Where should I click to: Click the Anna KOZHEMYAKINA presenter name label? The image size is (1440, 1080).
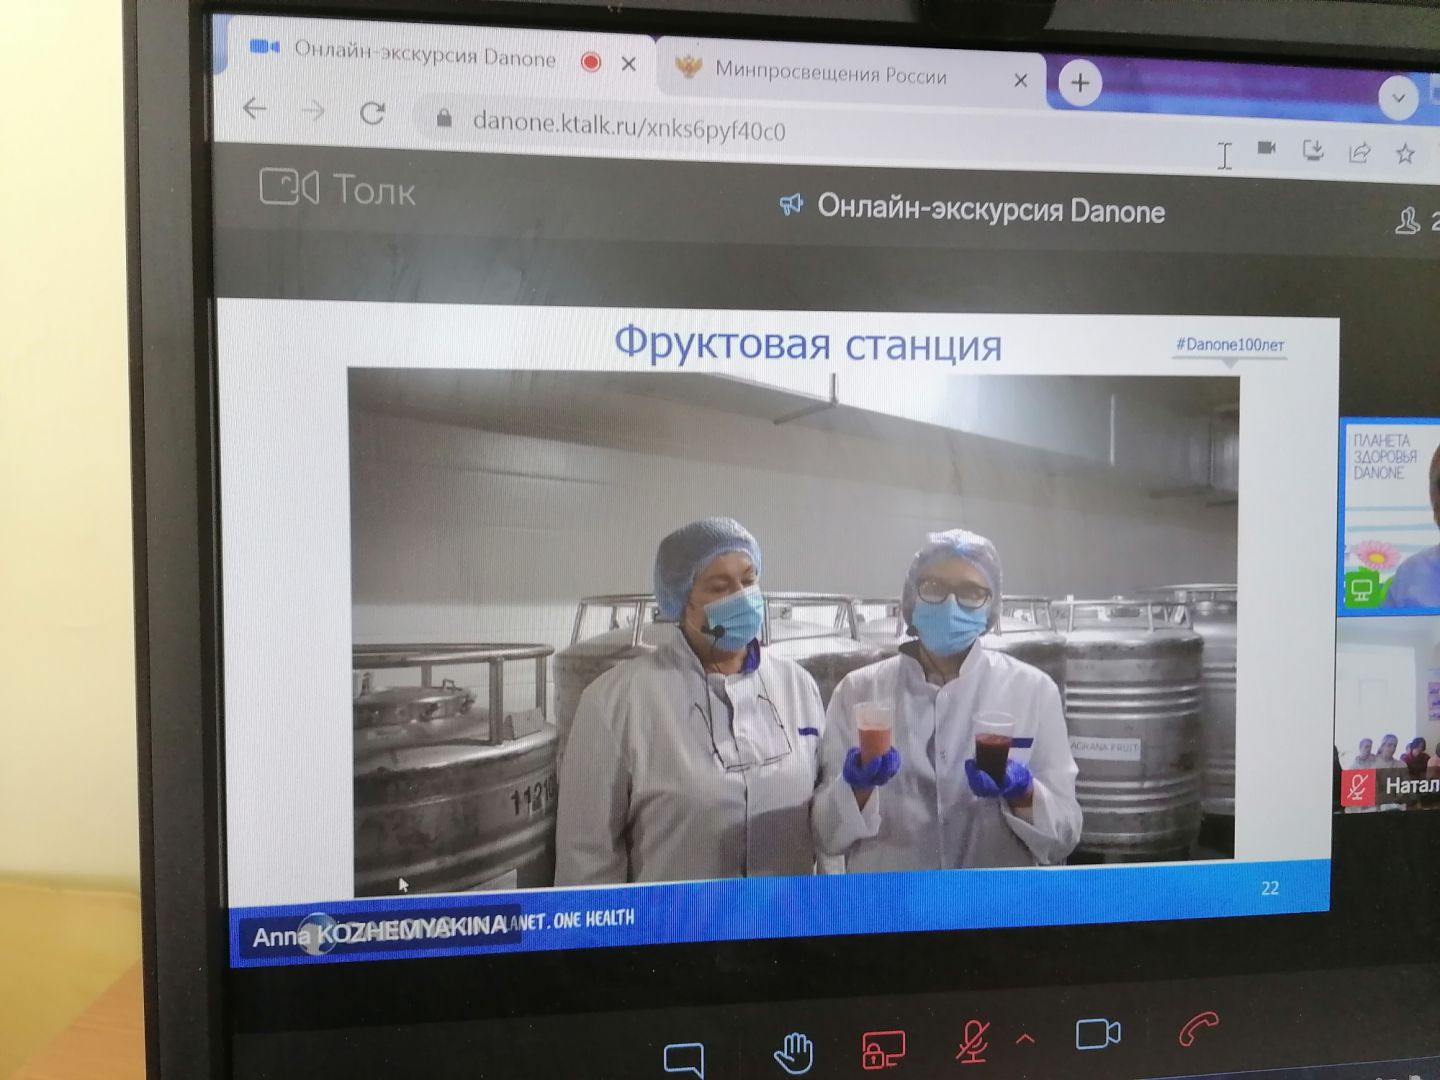379,934
